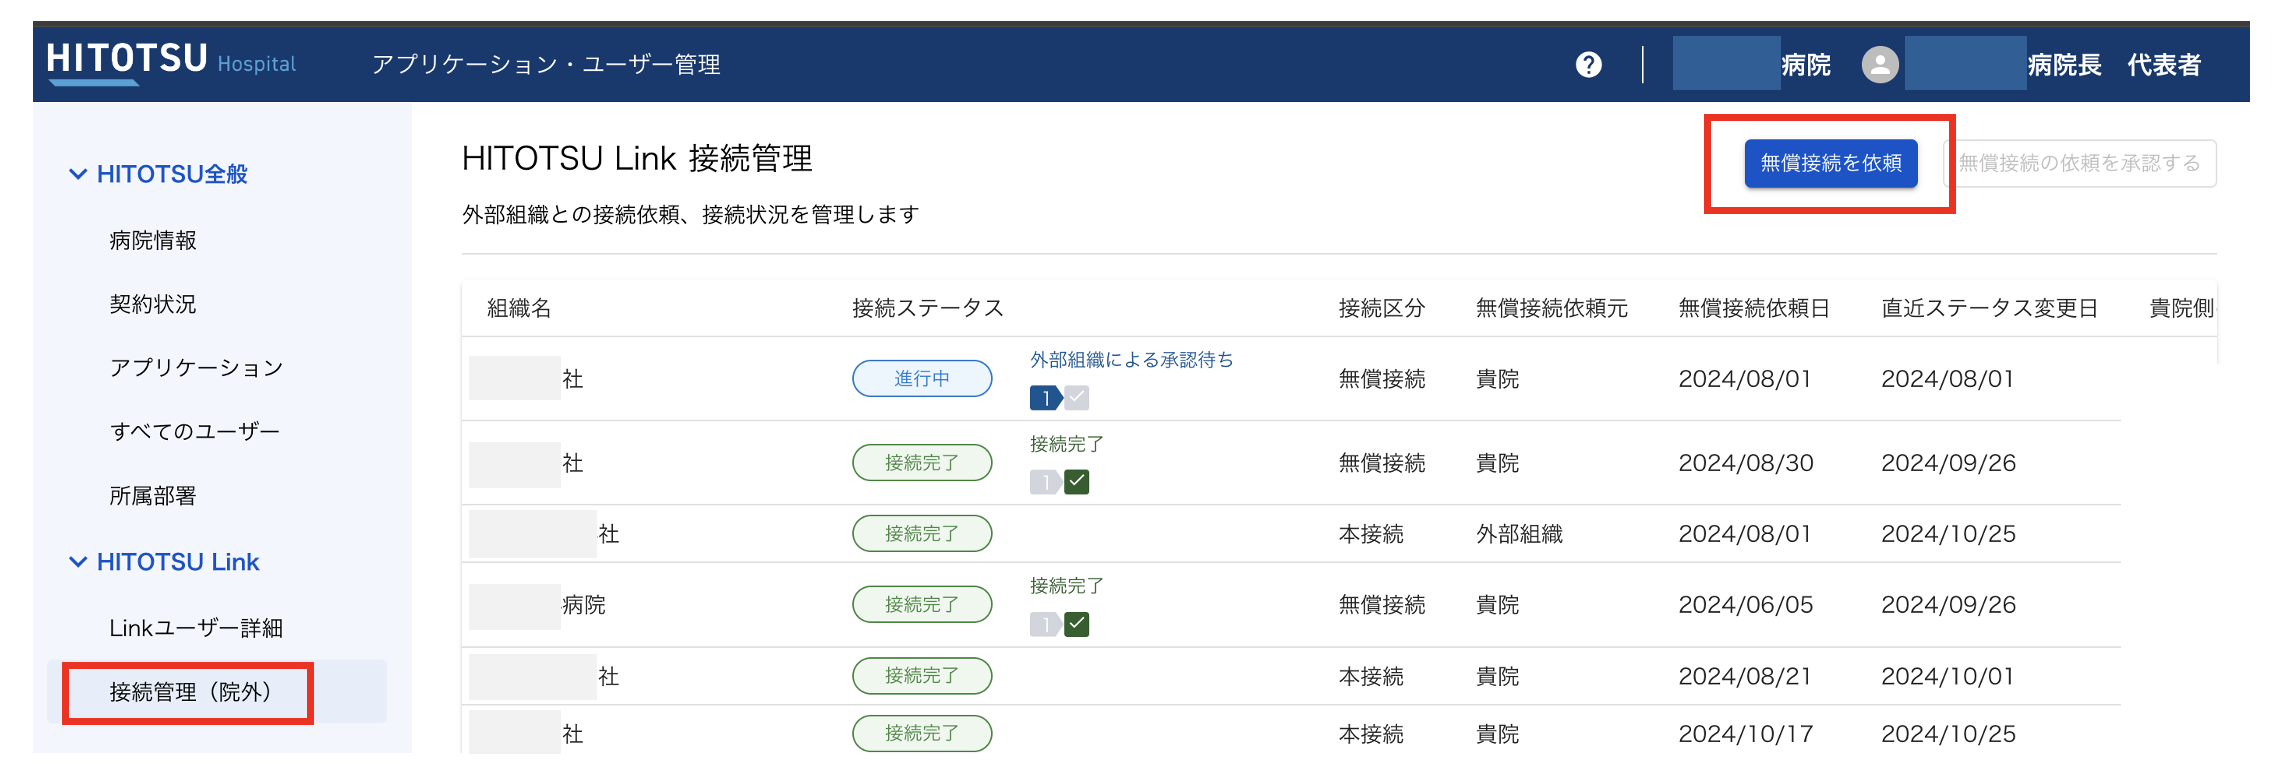2286x782 pixels.
Task: Click gray step 1 indicator in 2024/08/30 row
Action: pos(1045,482)
